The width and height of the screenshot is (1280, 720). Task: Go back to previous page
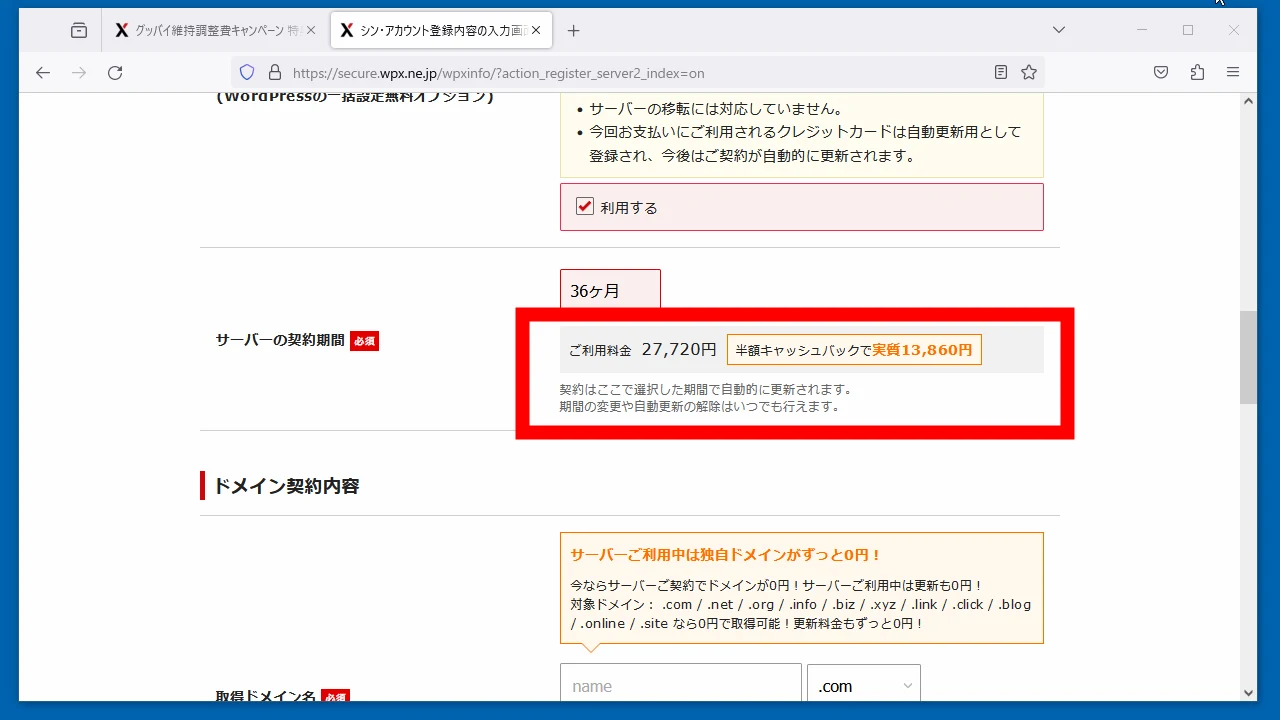pos(42,72)
